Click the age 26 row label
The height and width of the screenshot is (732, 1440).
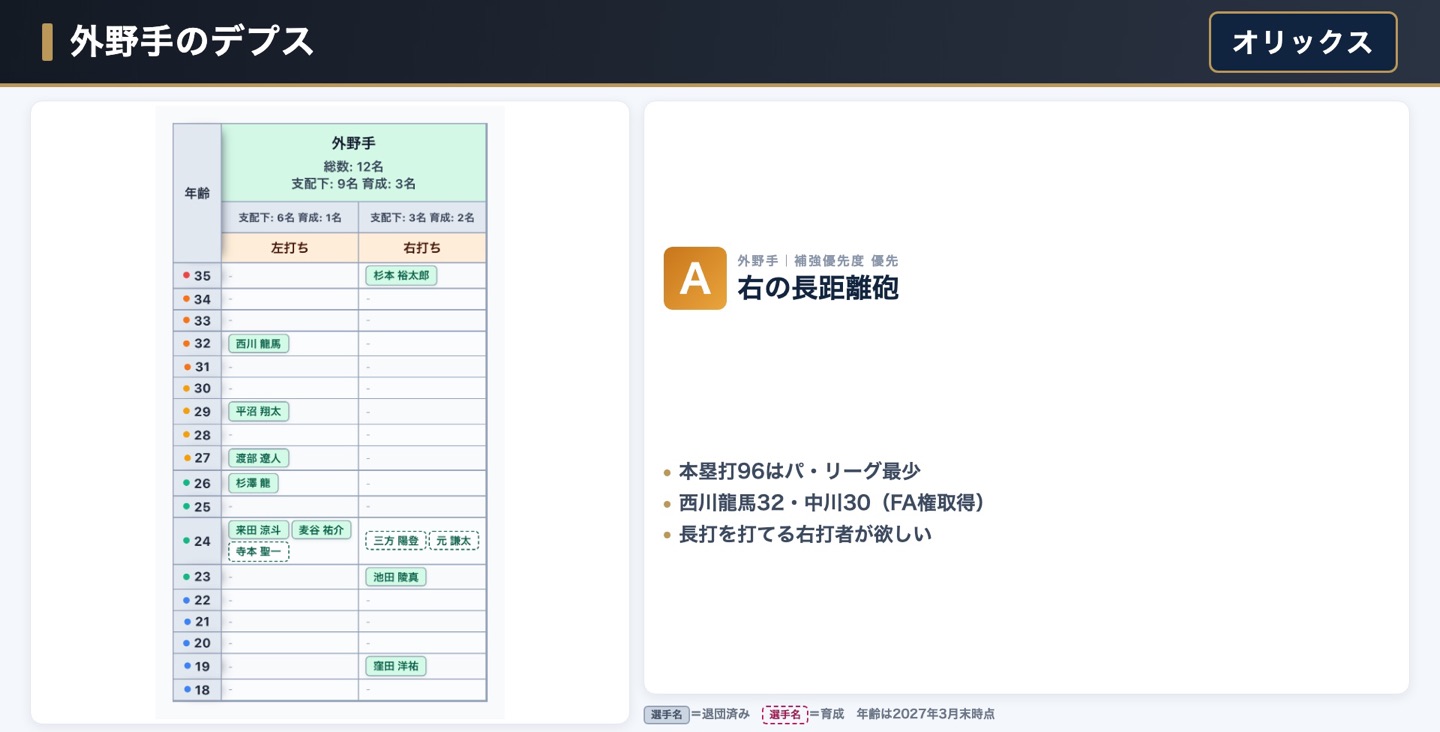pos(197,483)
